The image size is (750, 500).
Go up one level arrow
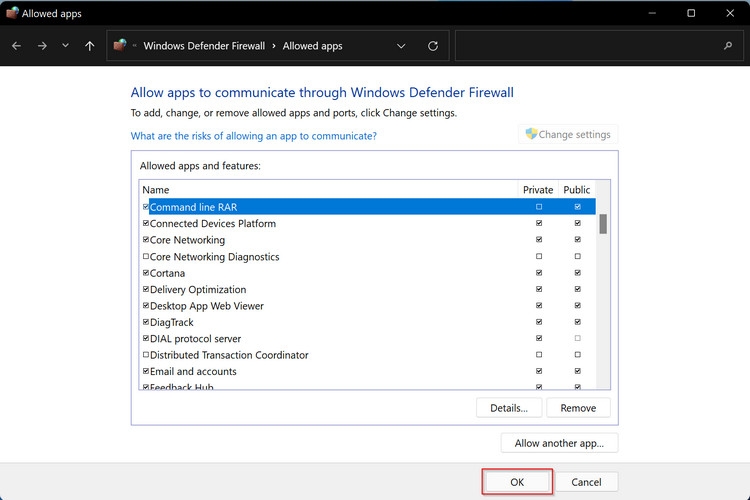(89, 46)
